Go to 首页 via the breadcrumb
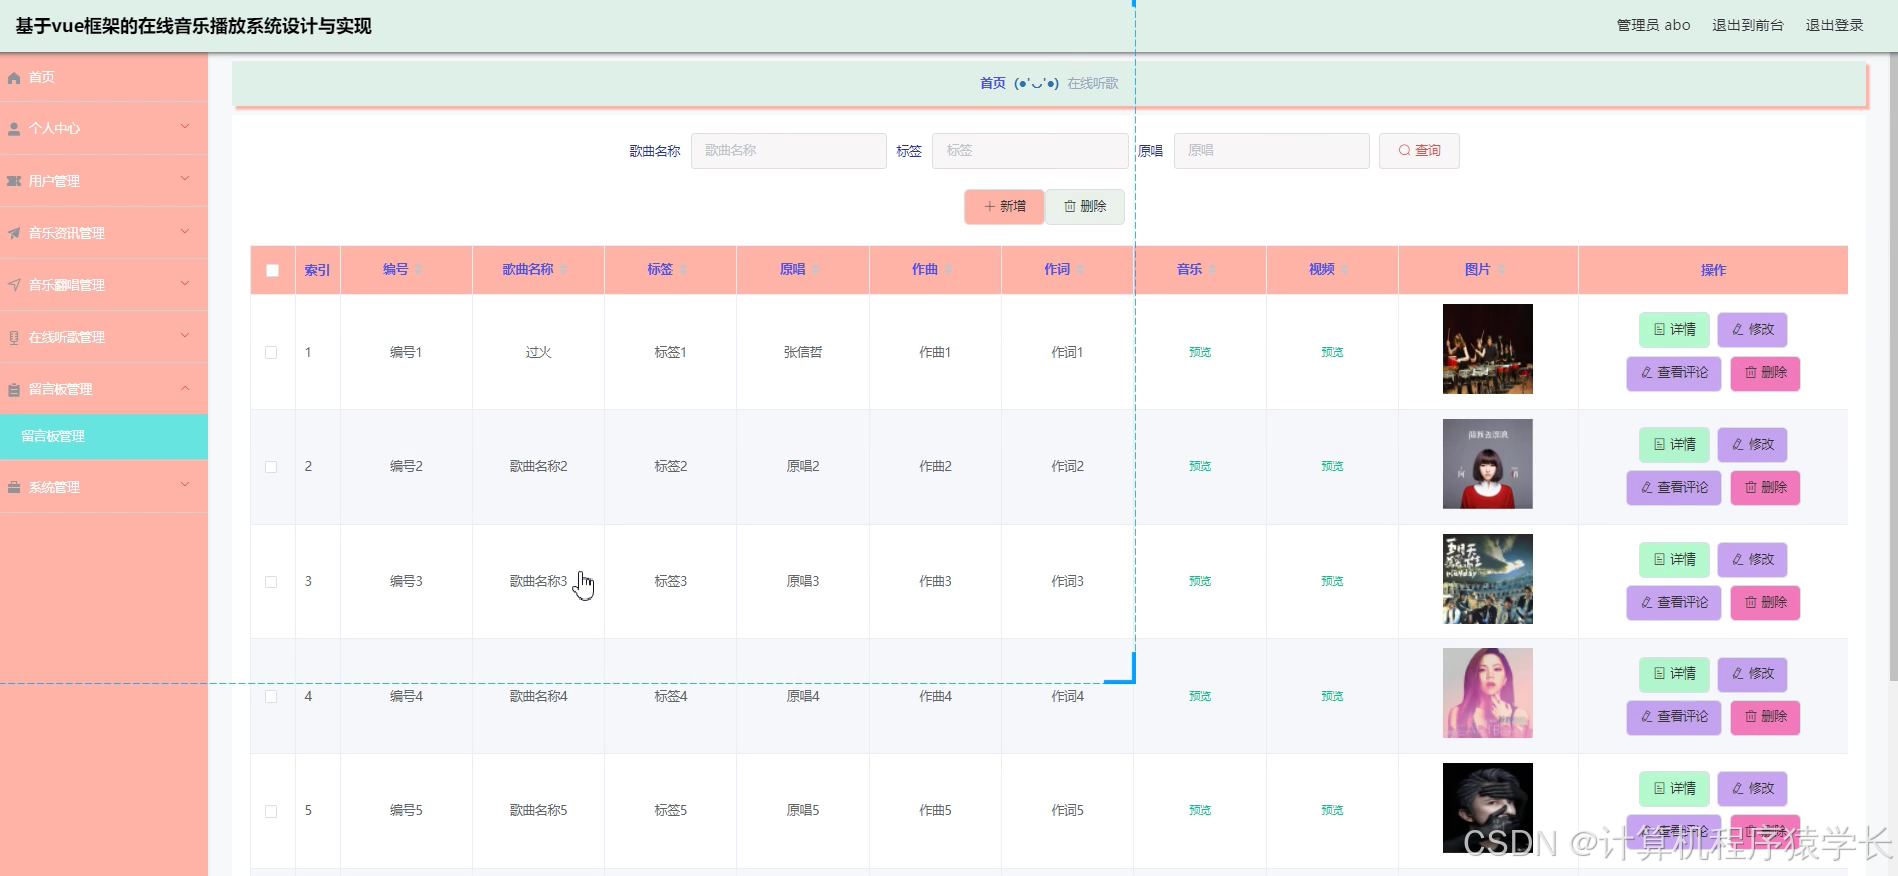Screen dimensions: 1898x876 [993, 83]
